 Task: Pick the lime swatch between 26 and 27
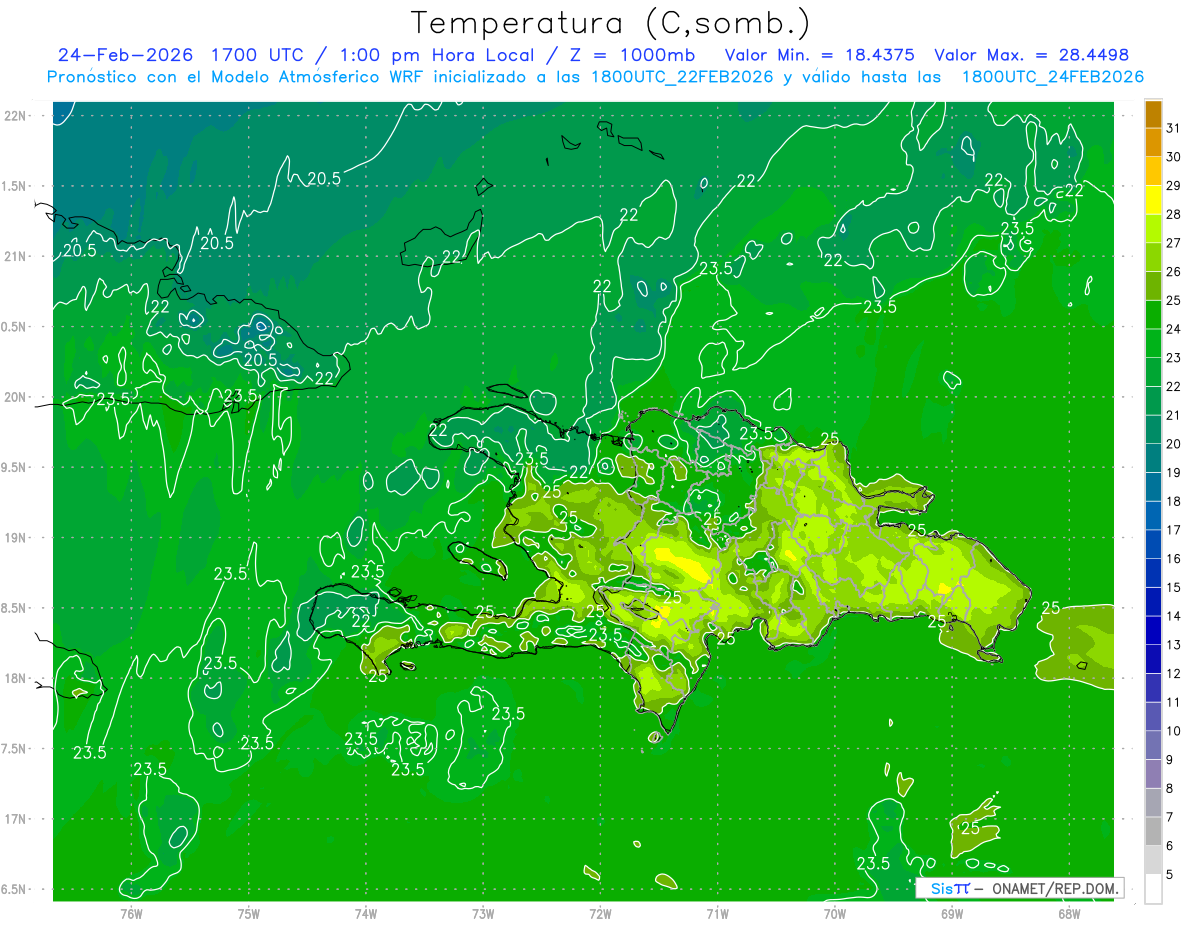point(1153,258)
